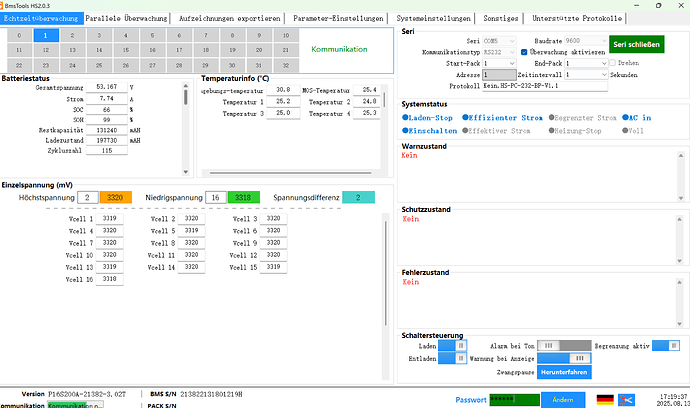
Task: Open Sonstiges tab
Action: click(501, 18)
